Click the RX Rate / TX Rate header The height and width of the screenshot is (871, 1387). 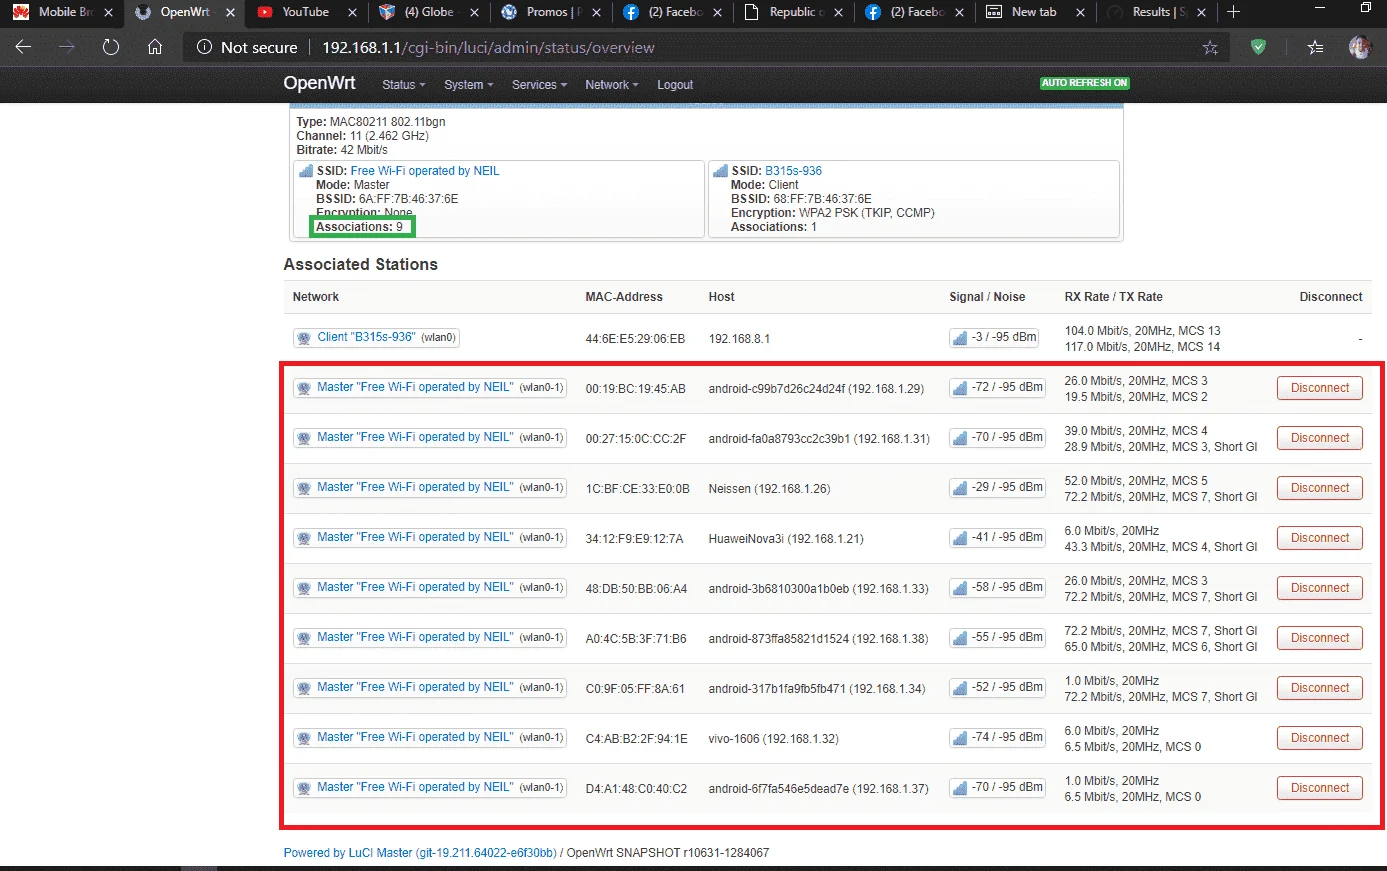pyautogui.click(x=1113, y=297)
